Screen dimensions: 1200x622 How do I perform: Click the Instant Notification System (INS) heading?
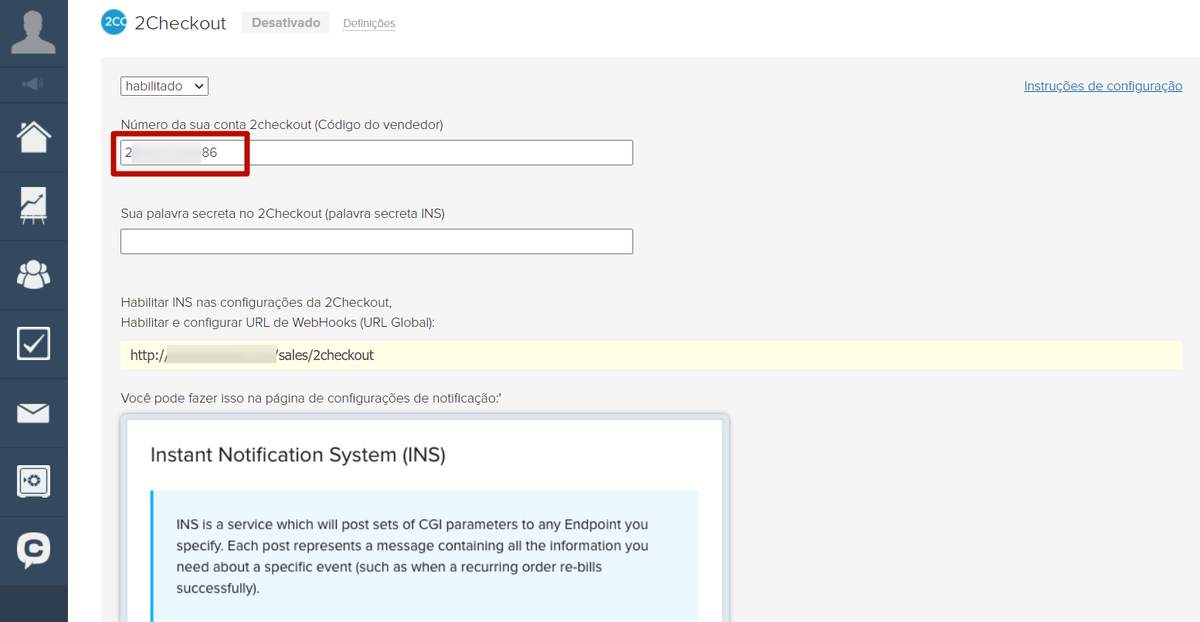[x=298, y=455]
